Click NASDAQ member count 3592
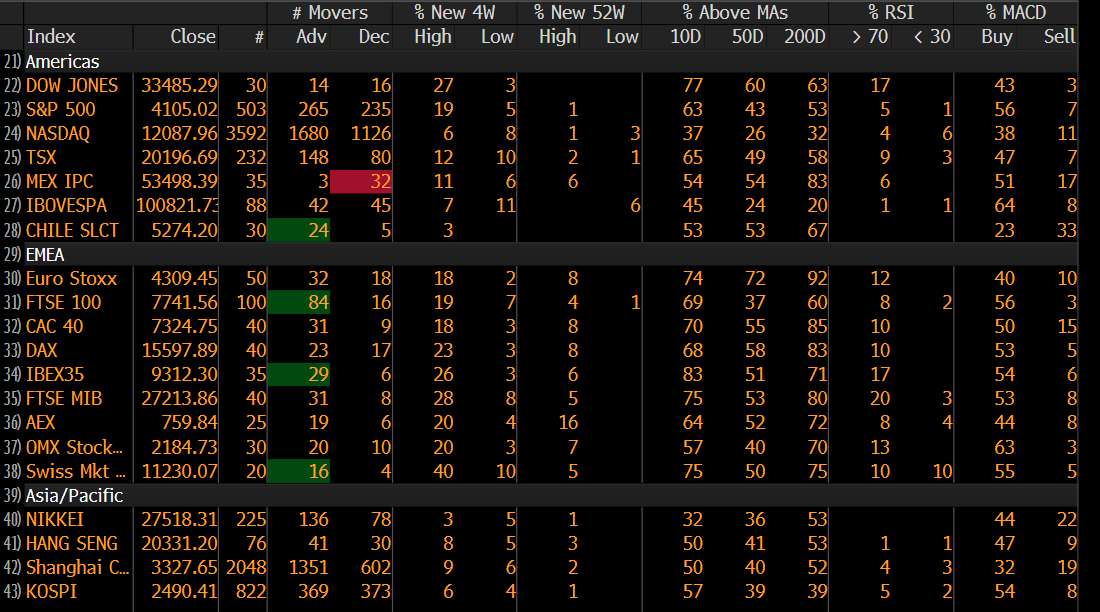Screen dimensions: 1100x612 pos(246,133)
